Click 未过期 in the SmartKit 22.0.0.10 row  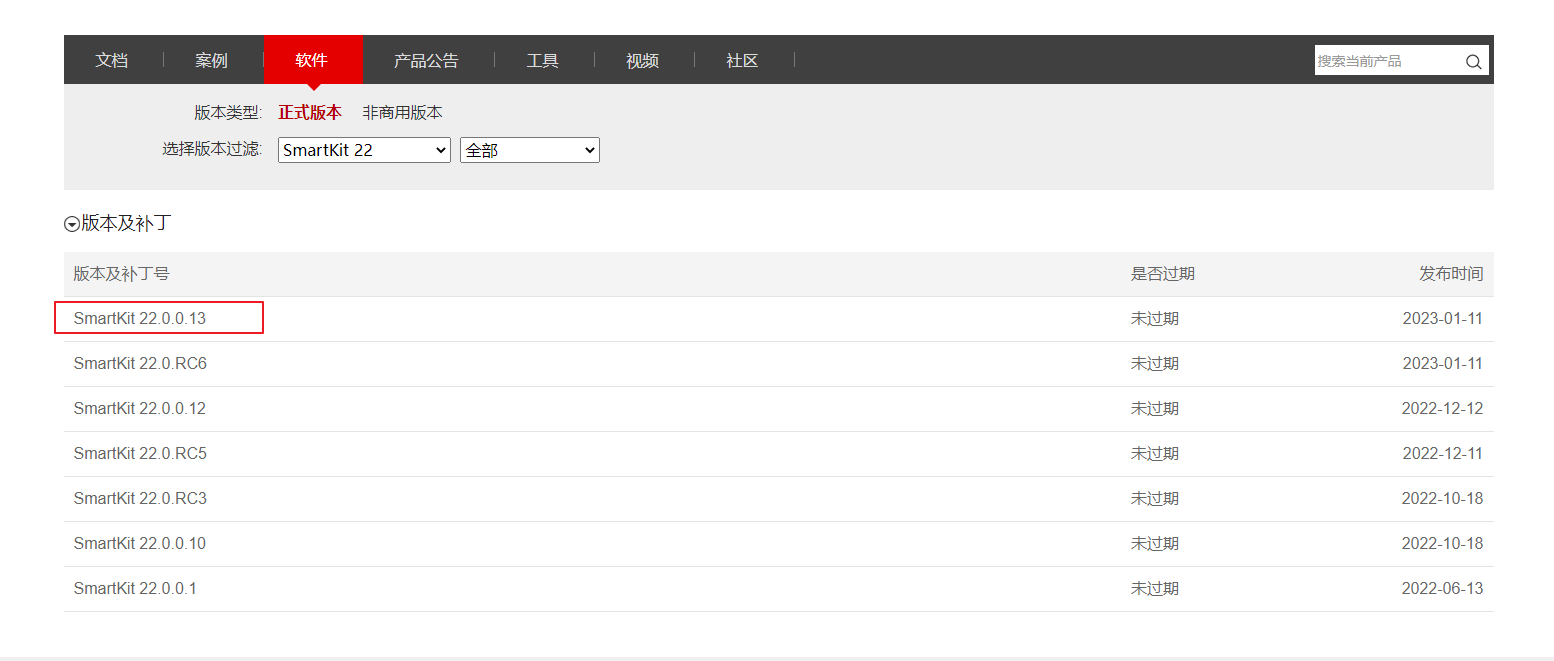(x=1155, y=544)
